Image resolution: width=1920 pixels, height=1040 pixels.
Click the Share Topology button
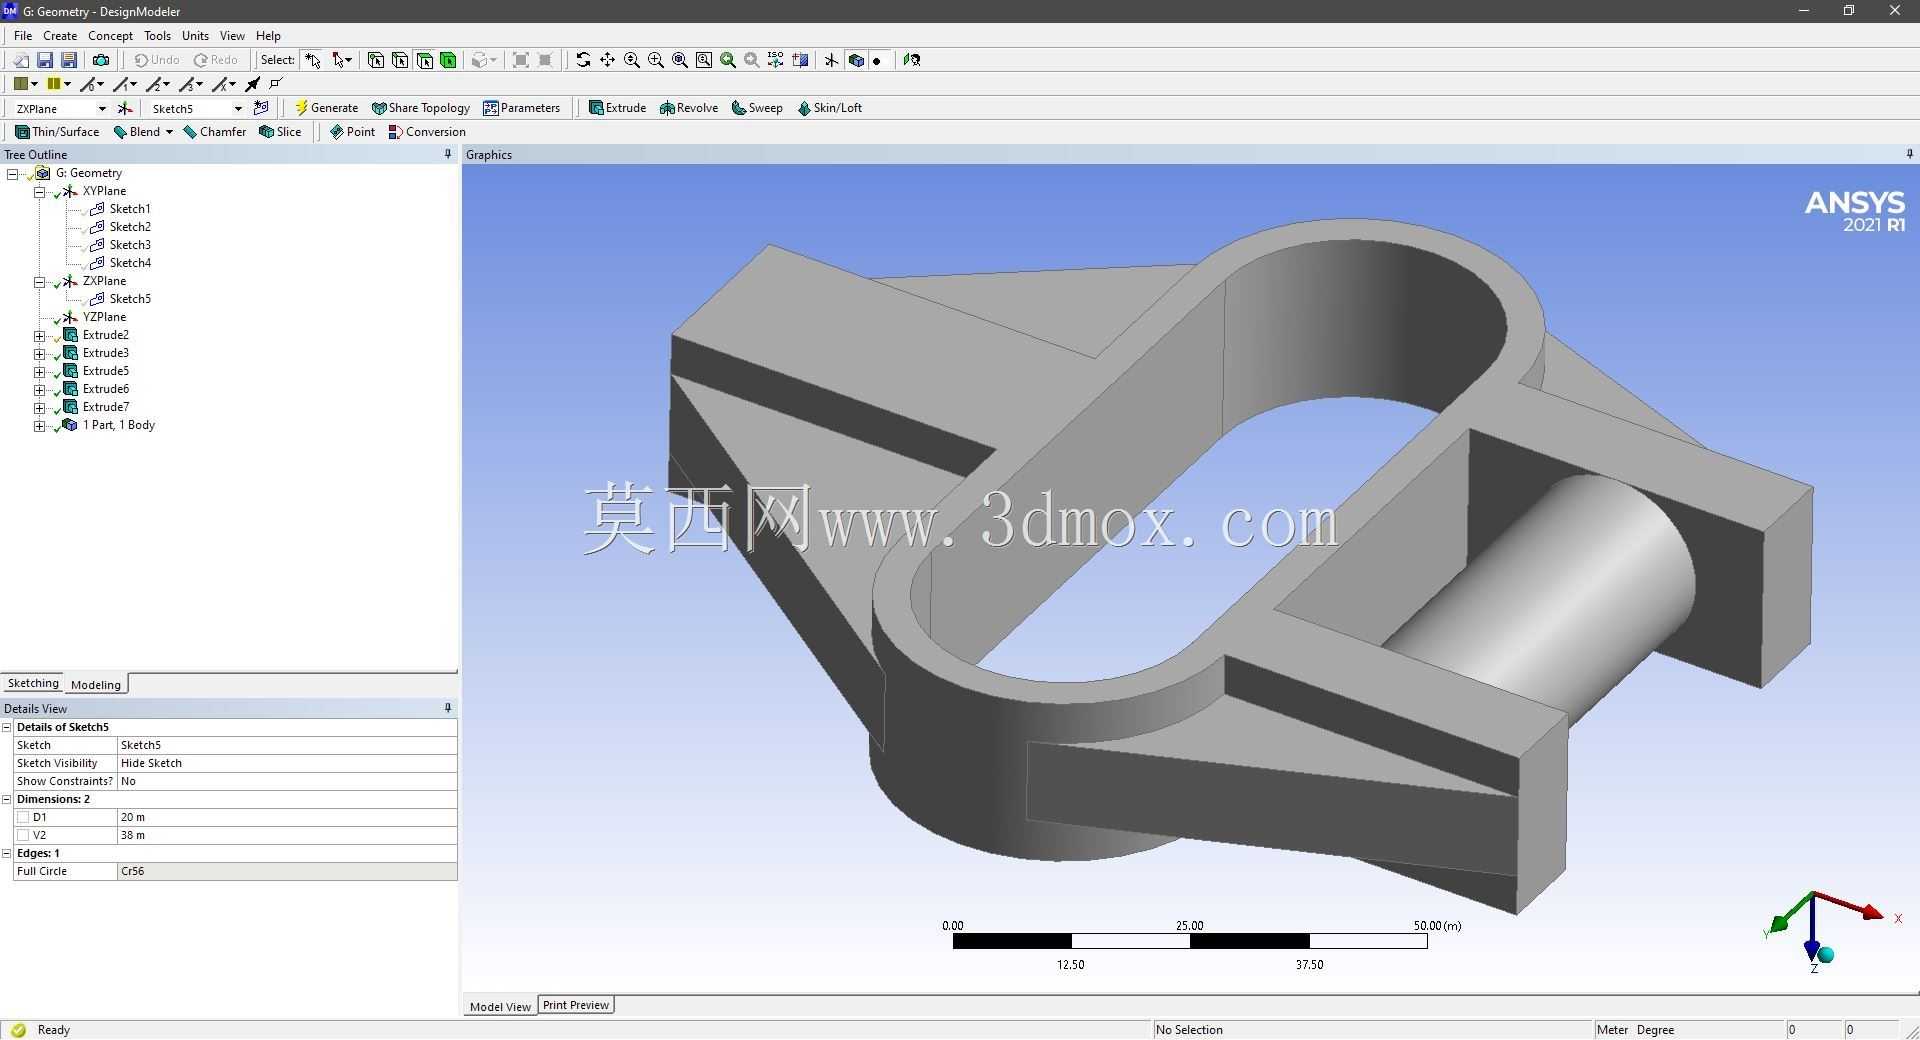click(420, 108)
